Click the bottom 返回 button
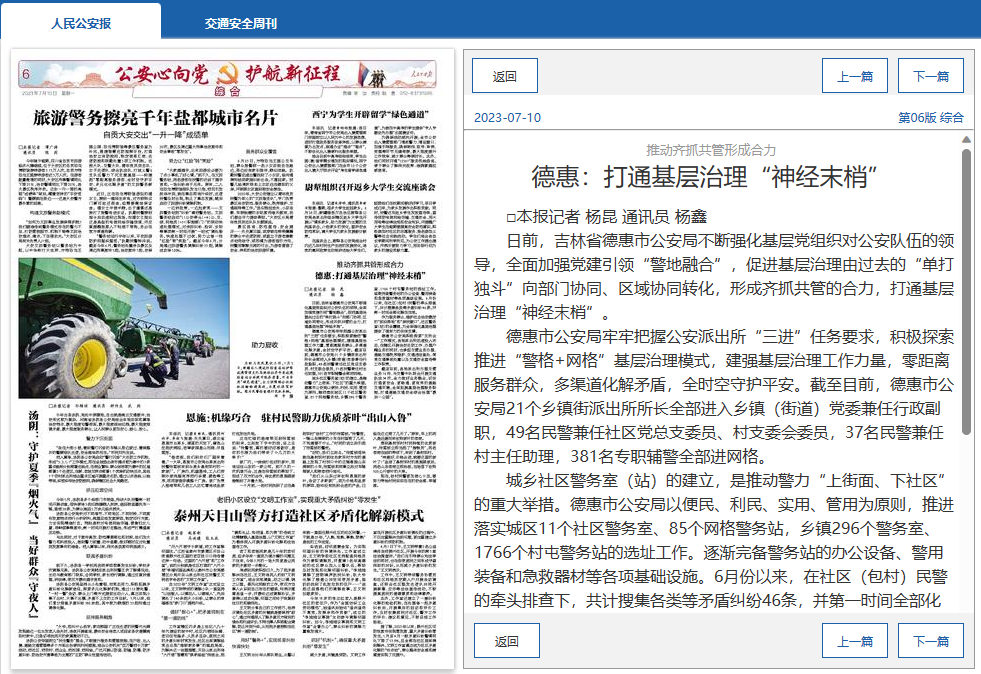The image size is (981, 674). [506, 640]
